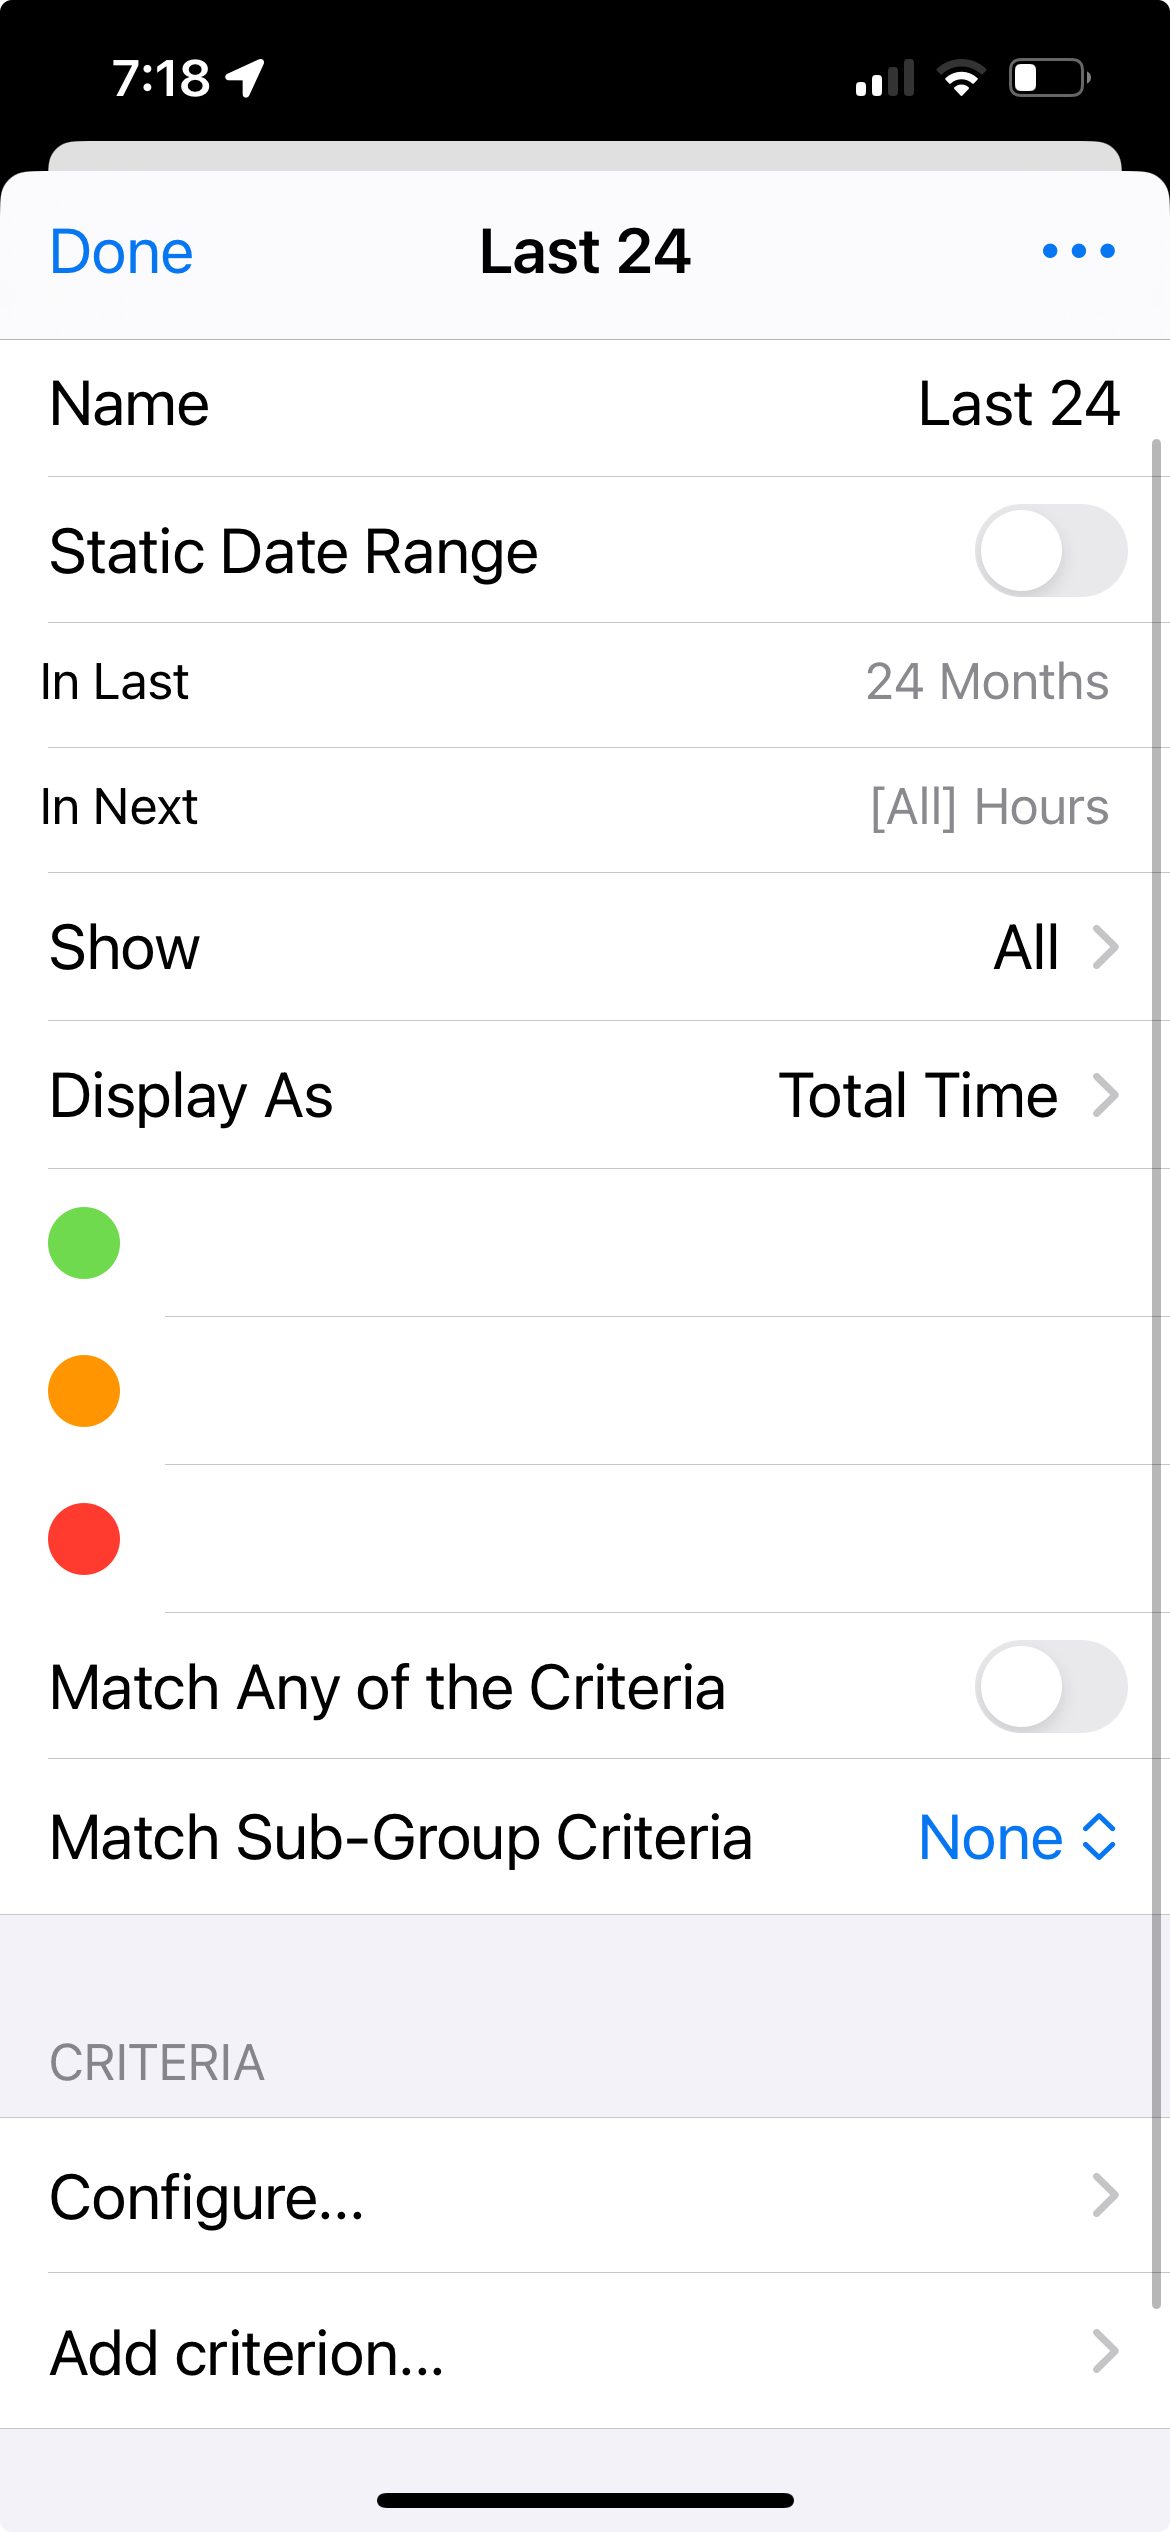This screenshot has height=2532, width=1170.
Task: Tap the location arrow next to time
Action: [245, 78]
